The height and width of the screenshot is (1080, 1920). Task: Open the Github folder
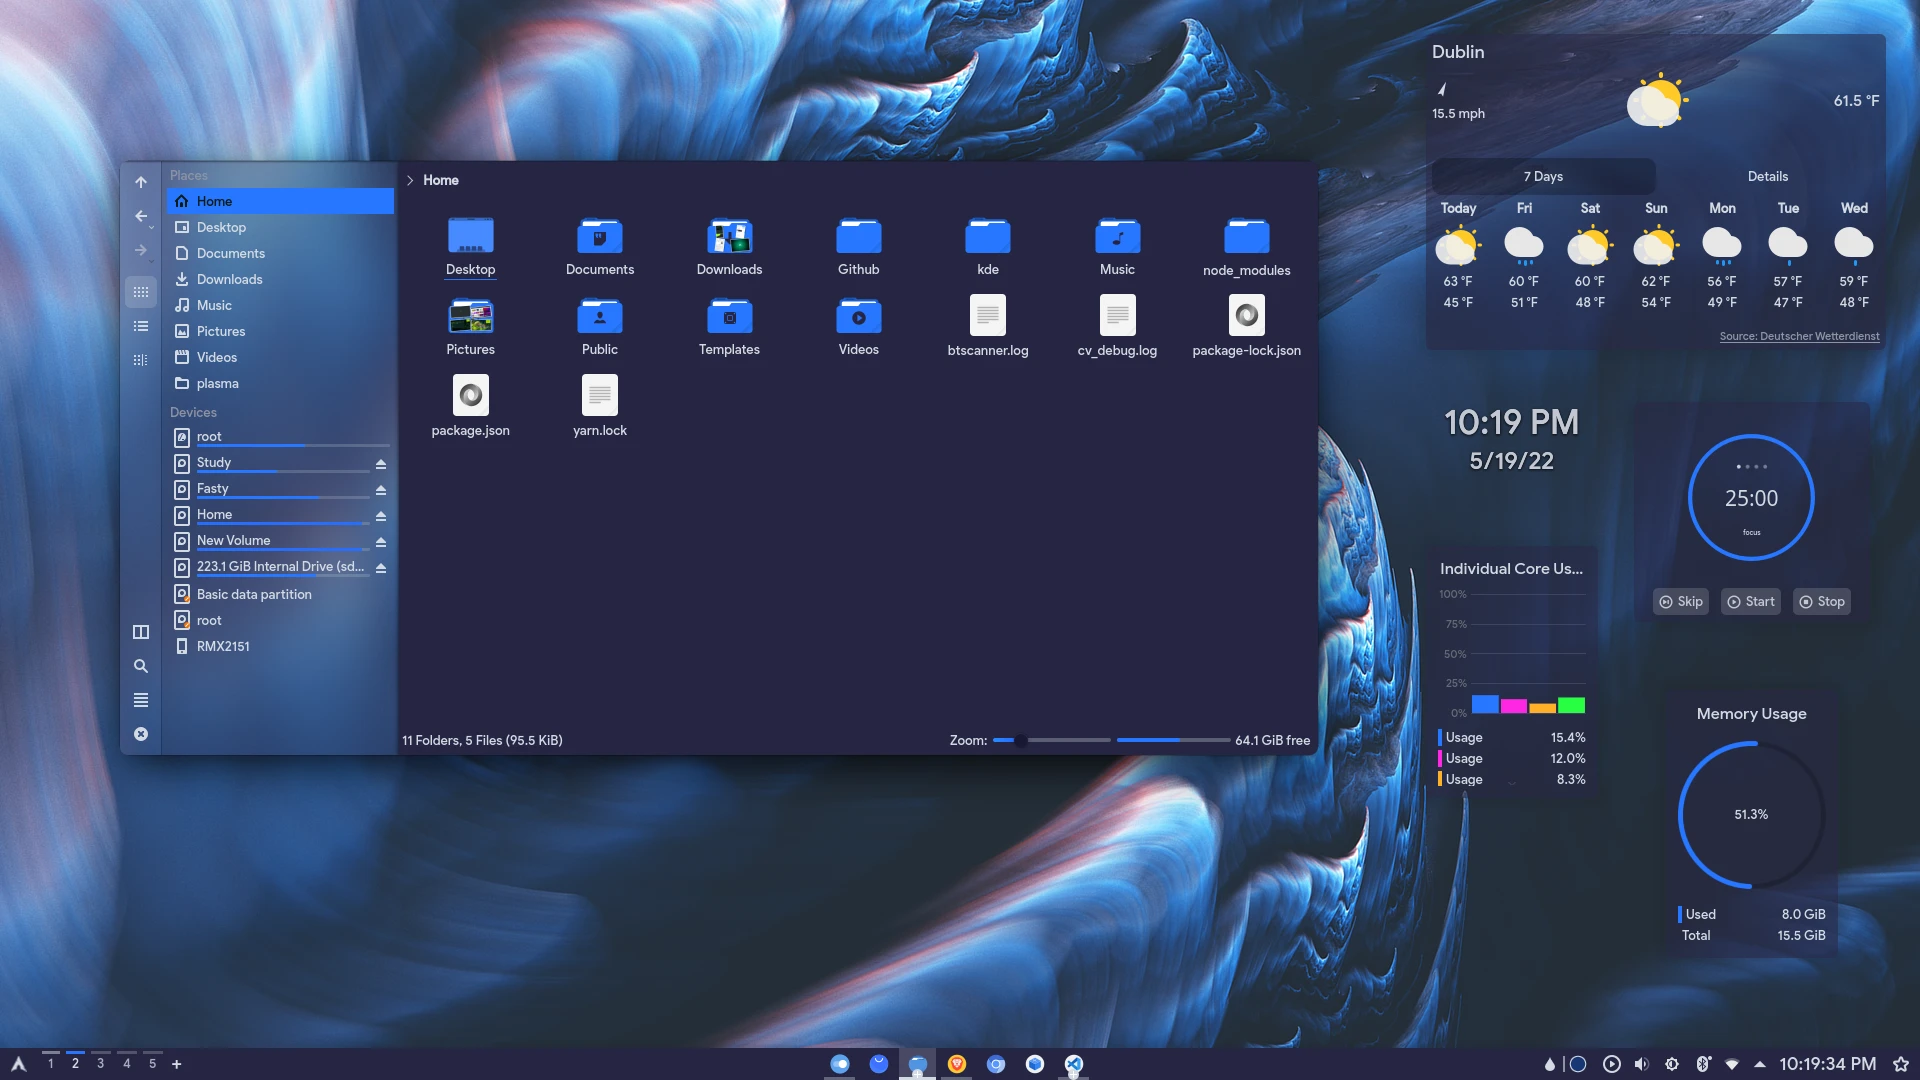[x=858, y=237]
